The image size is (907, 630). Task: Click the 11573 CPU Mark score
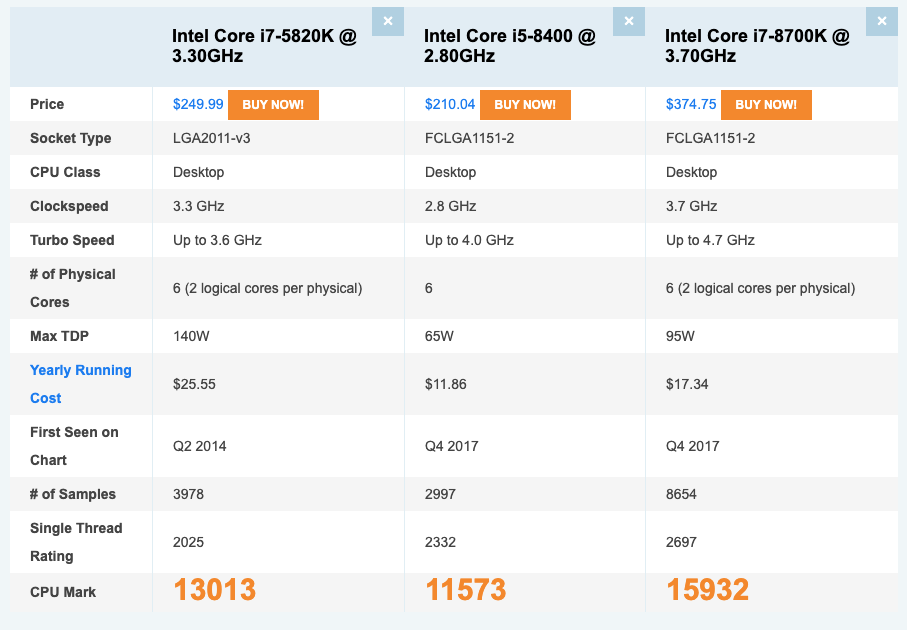(466, 590)
